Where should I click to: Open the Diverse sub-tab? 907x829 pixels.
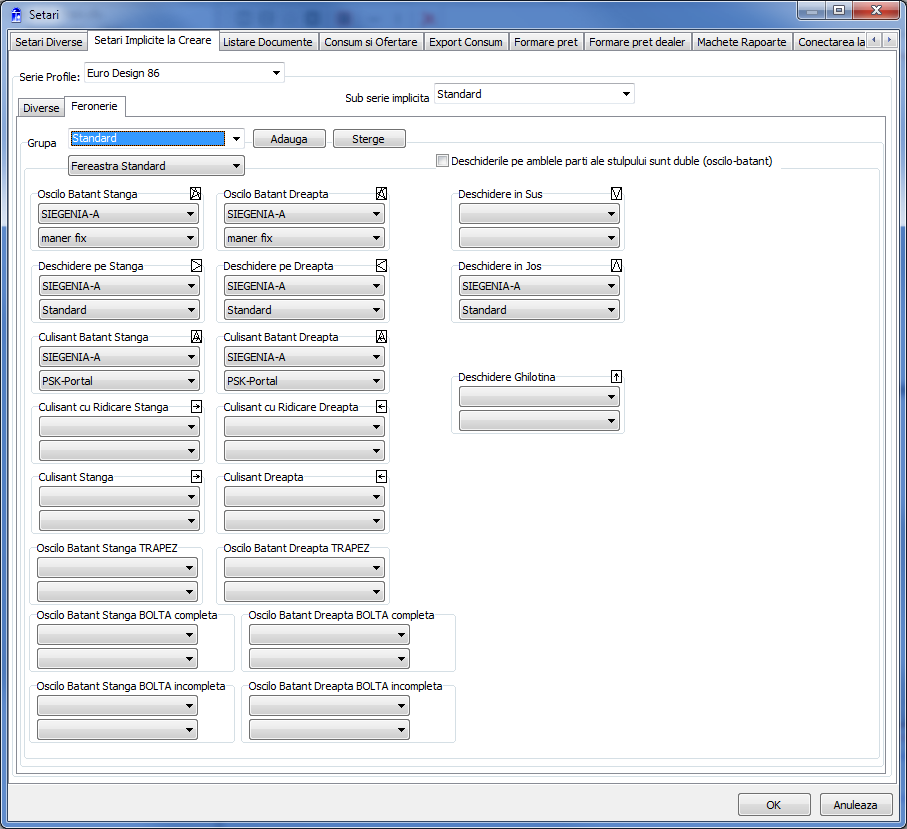pyautogui.click(x=41, y=107)
